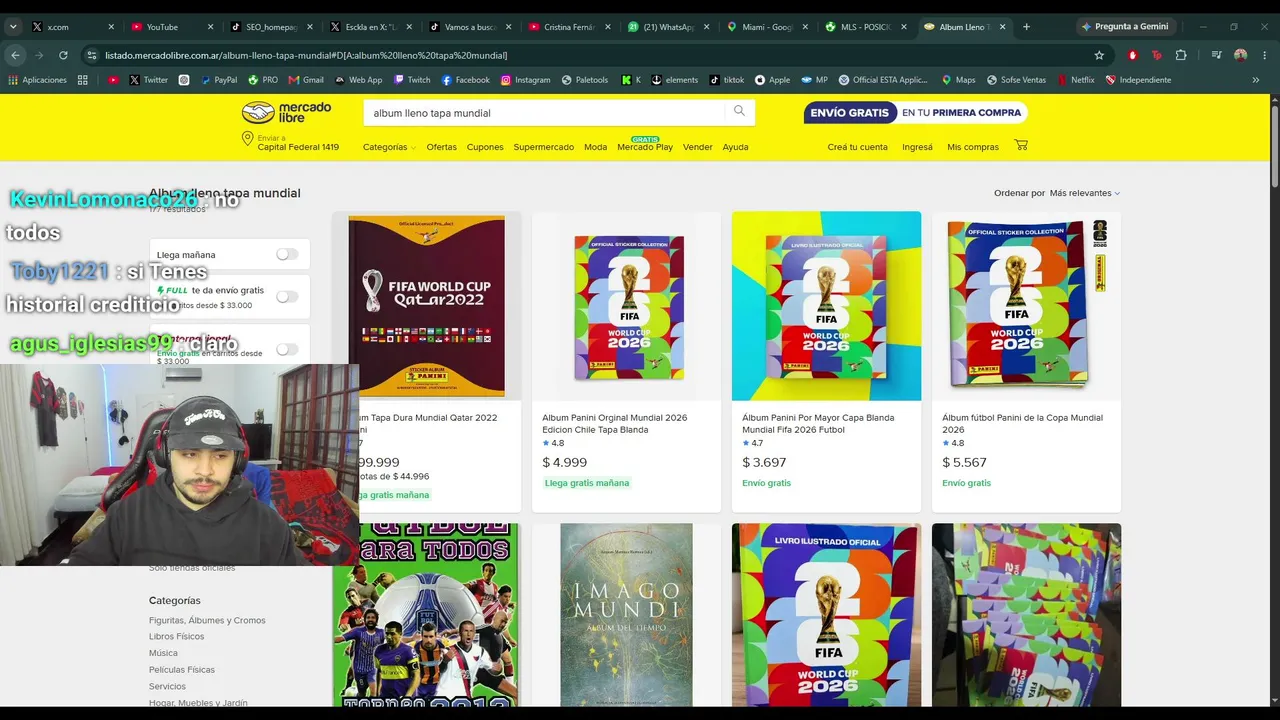Go back with the browser back arrow

coord(15,55)
